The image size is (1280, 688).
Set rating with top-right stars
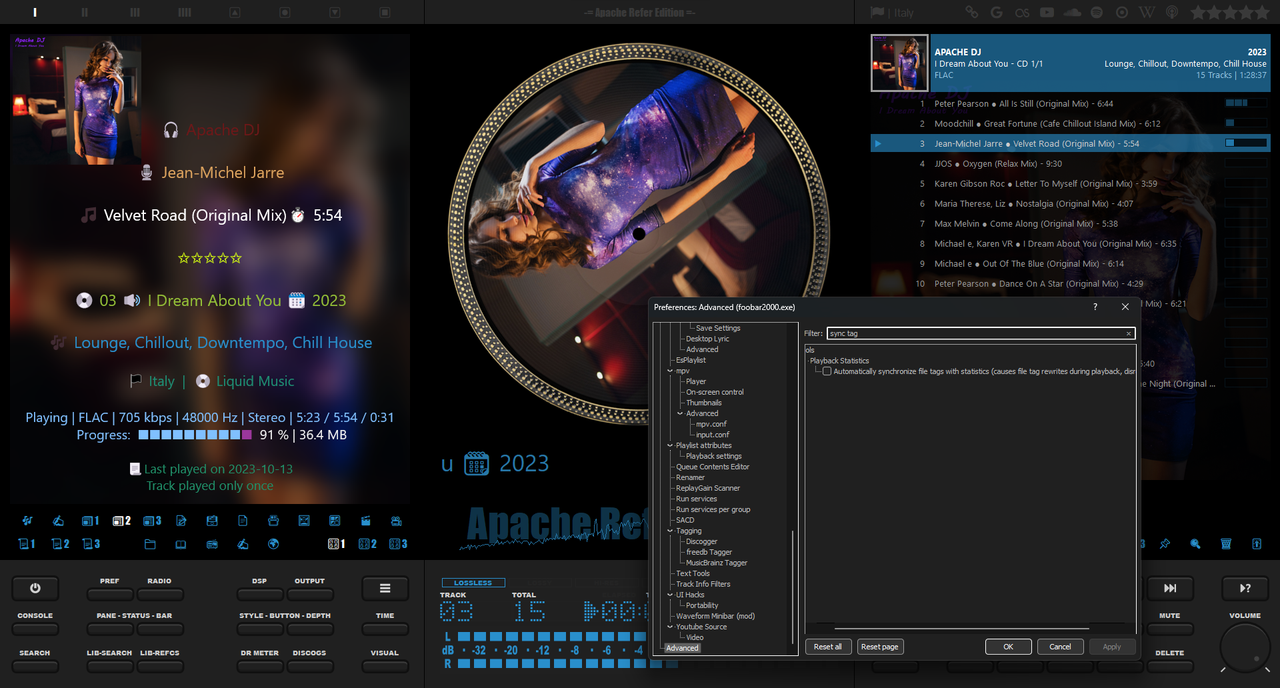pyautogui.click(x=1229, y=12)
